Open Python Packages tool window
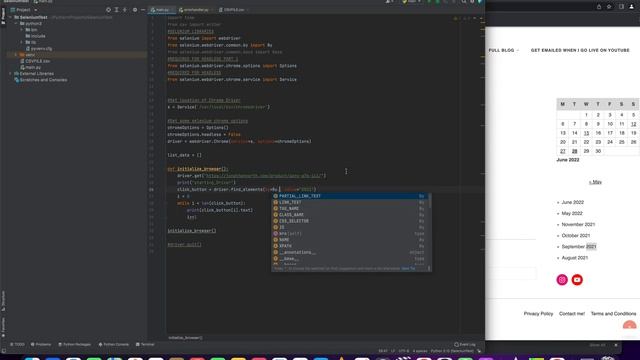The height and width of the screenshot is (360, 640). [x=75, y=344]
